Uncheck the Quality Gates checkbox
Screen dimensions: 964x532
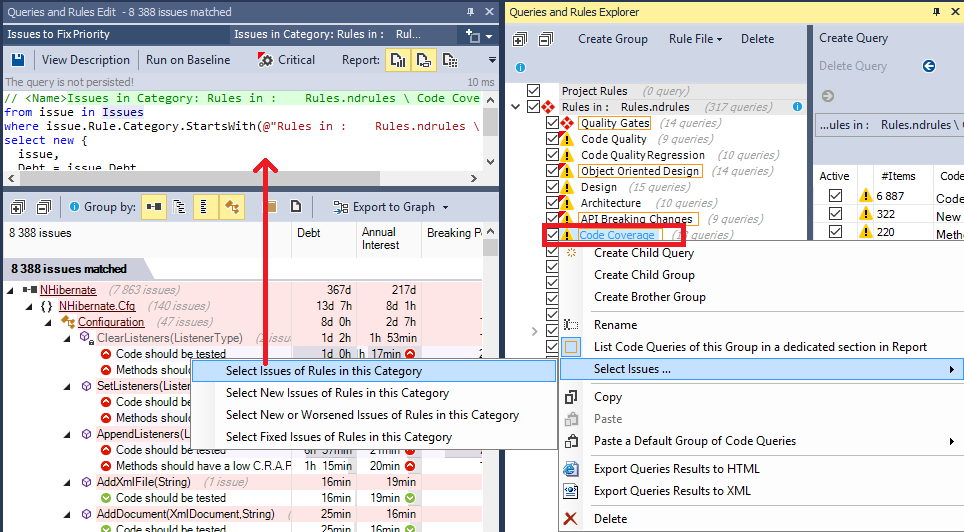tap(553, 123)
